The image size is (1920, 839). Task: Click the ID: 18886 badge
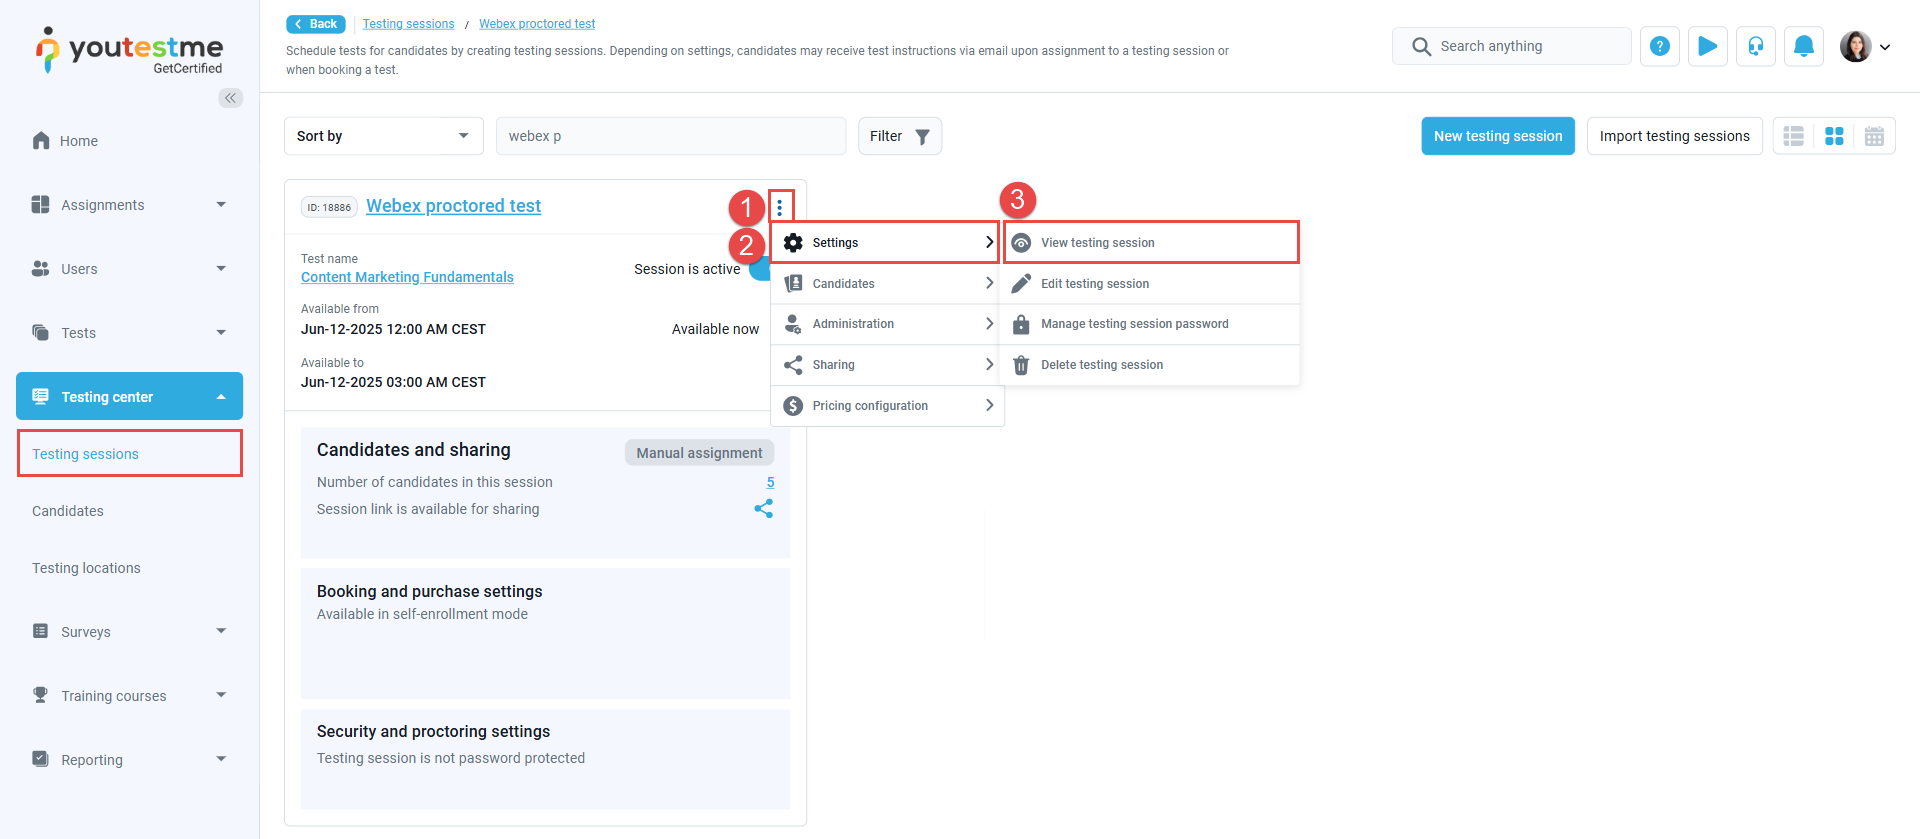tap(329, 207)
